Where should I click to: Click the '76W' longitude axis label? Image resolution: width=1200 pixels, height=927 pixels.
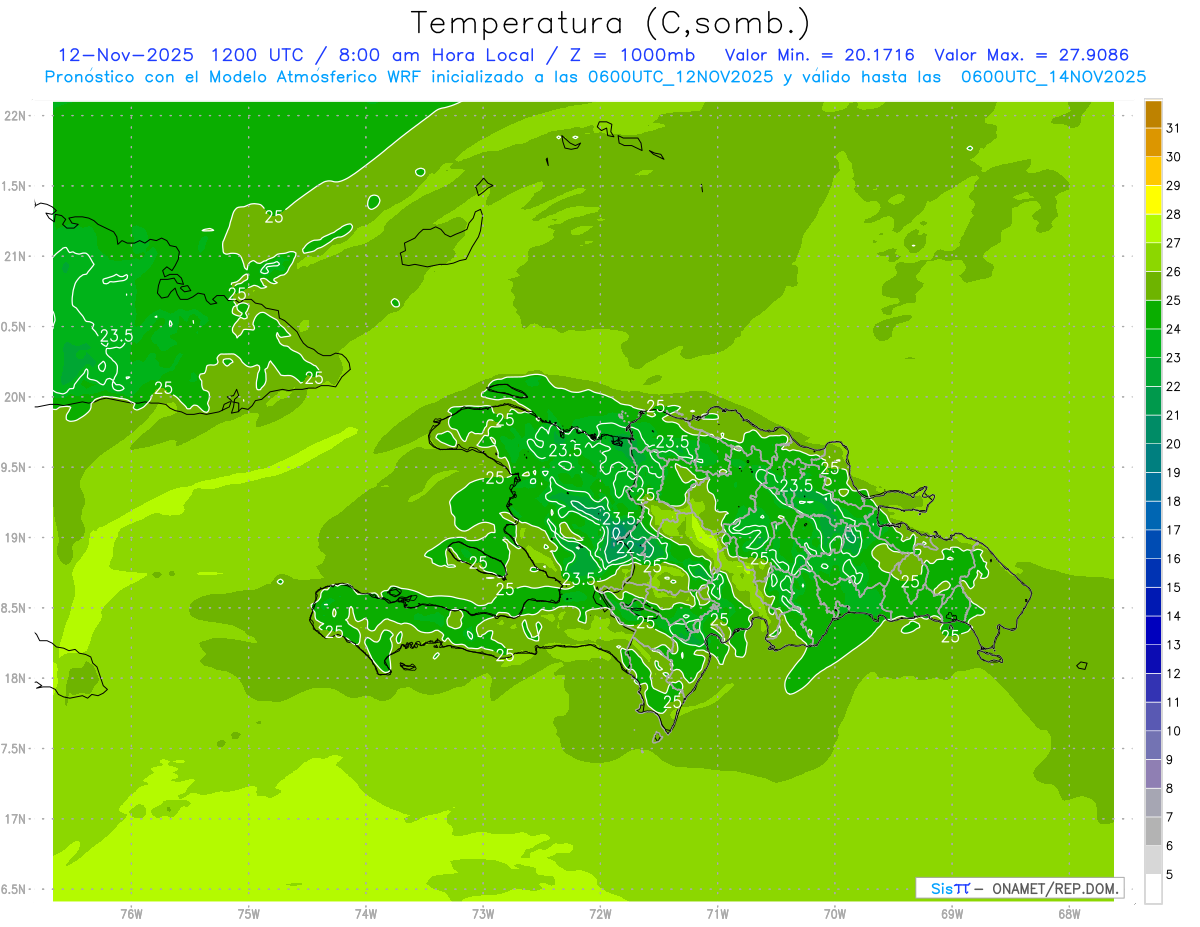(x=131, y=914)
